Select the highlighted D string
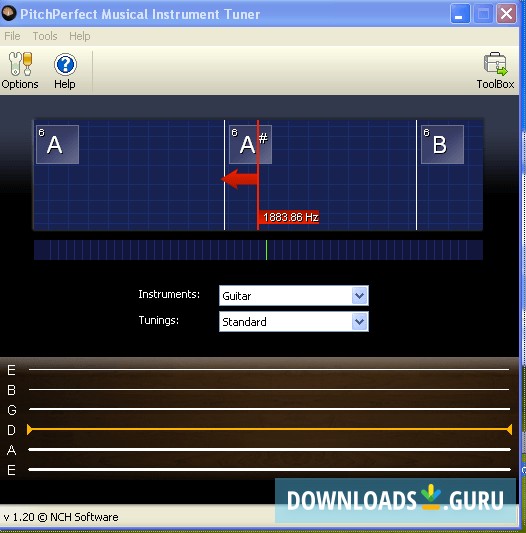This screenshot has width=526, height=533. tap(269, 429)
